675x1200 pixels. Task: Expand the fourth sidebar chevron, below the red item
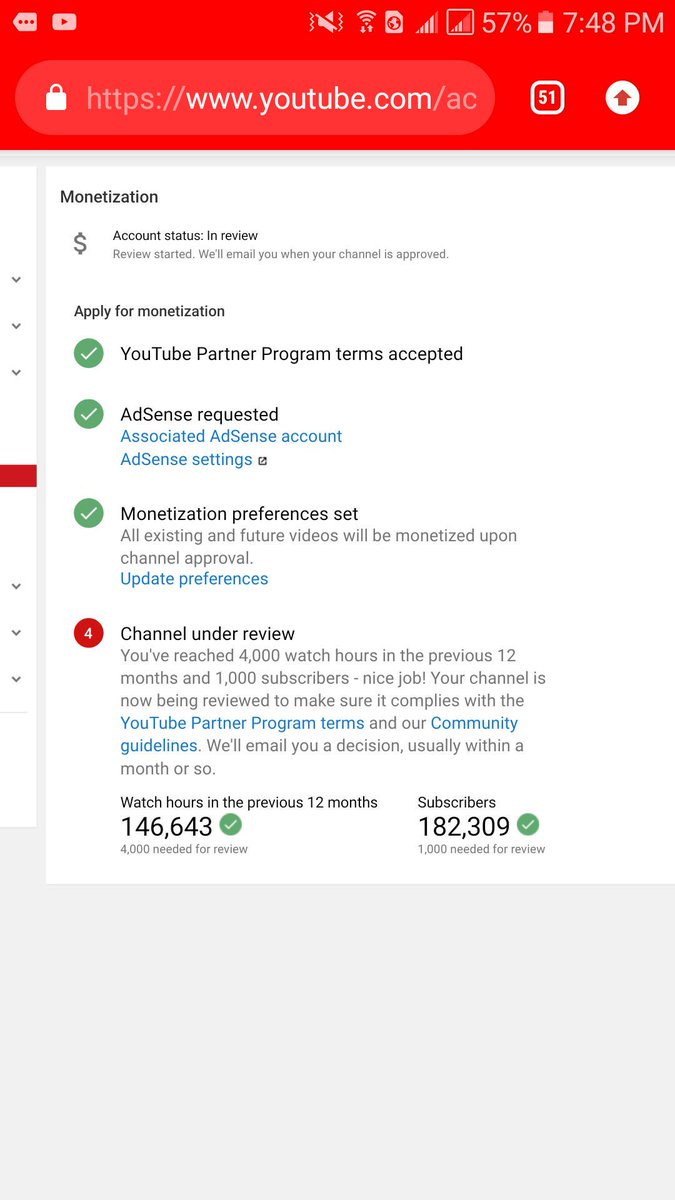click(x=16, y=586)
